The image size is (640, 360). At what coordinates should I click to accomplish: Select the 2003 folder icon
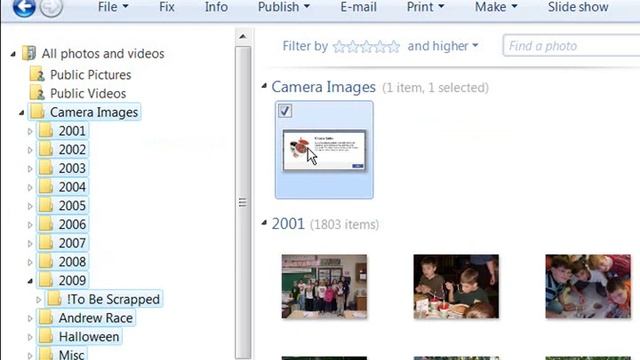46,169
